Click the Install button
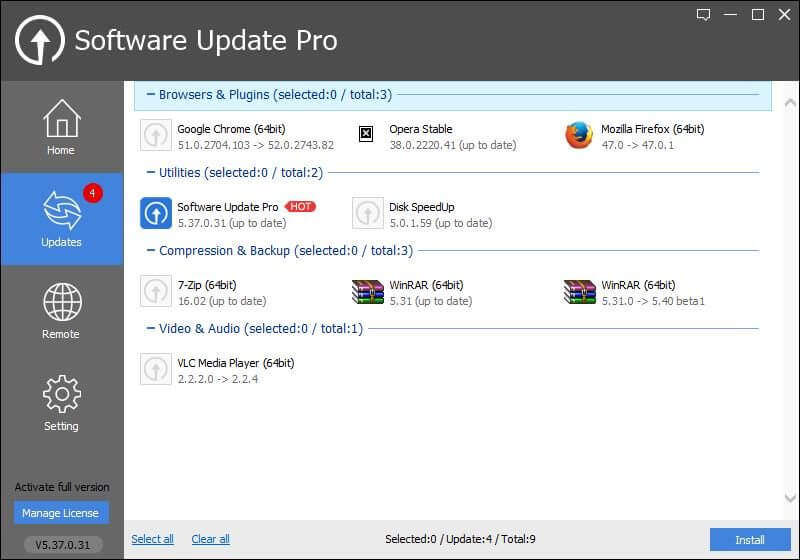Viewport: 800px width, 560px height. [x=750, y=540]
